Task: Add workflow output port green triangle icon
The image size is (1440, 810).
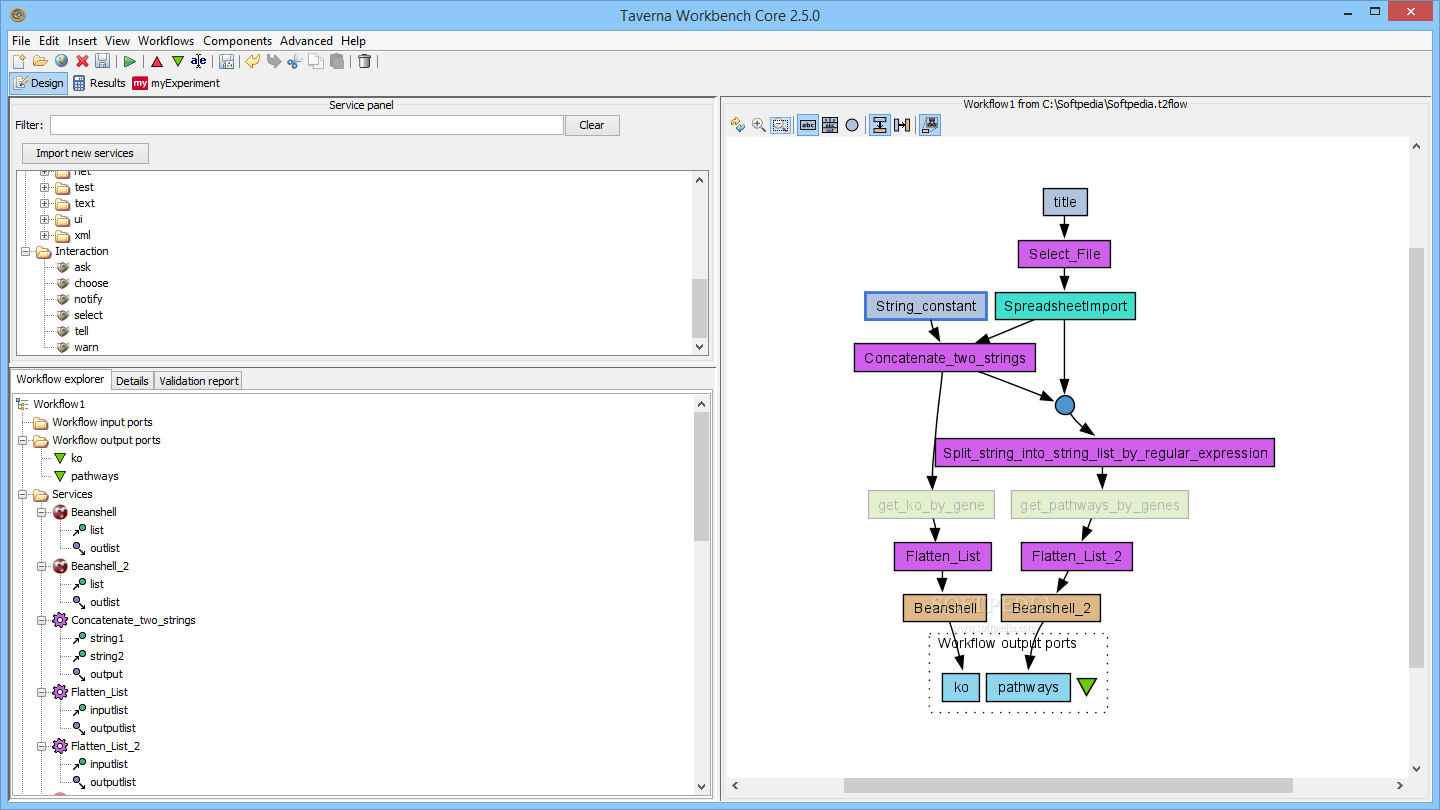Action: click(x=178, y=61)
